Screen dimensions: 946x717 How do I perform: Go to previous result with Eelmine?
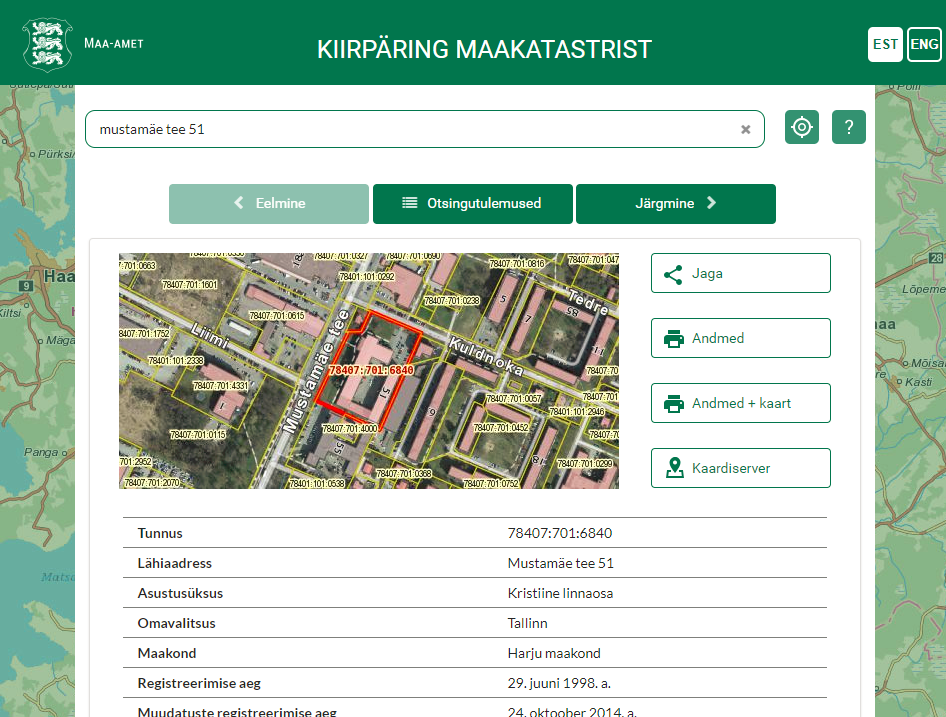(x=269, y=204)
